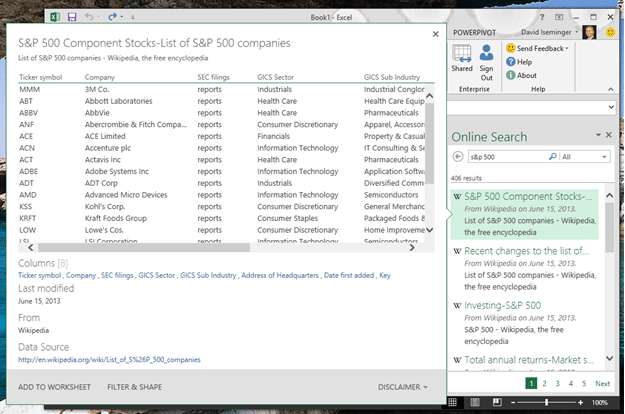Click the ADBE ticker cell

tap(29, 171)
